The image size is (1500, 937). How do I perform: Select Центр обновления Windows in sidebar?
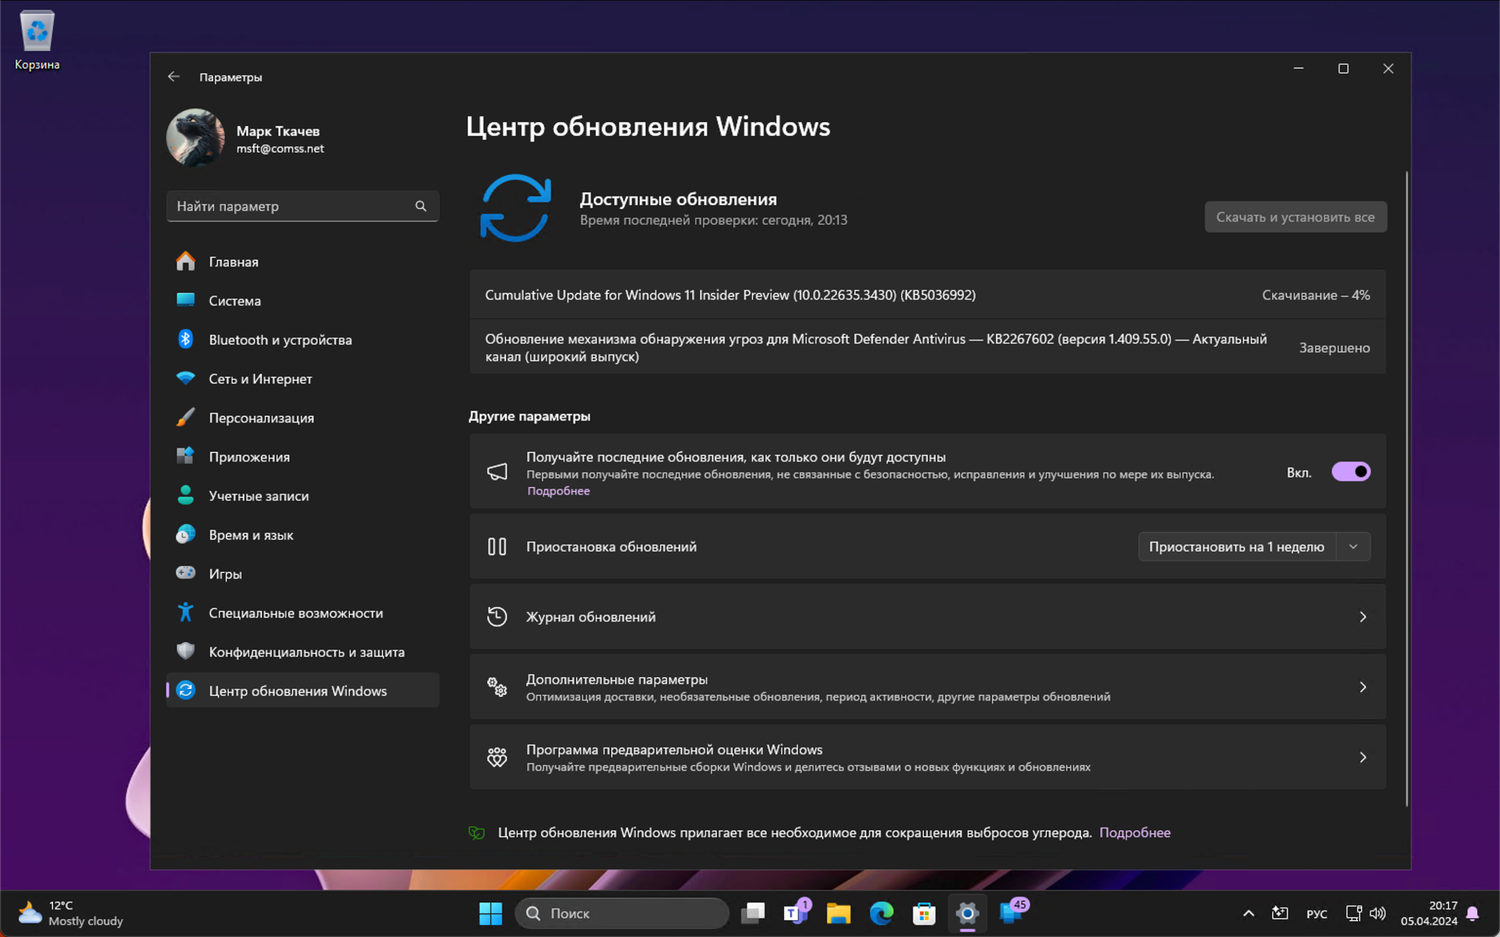[x=302, y=690]
